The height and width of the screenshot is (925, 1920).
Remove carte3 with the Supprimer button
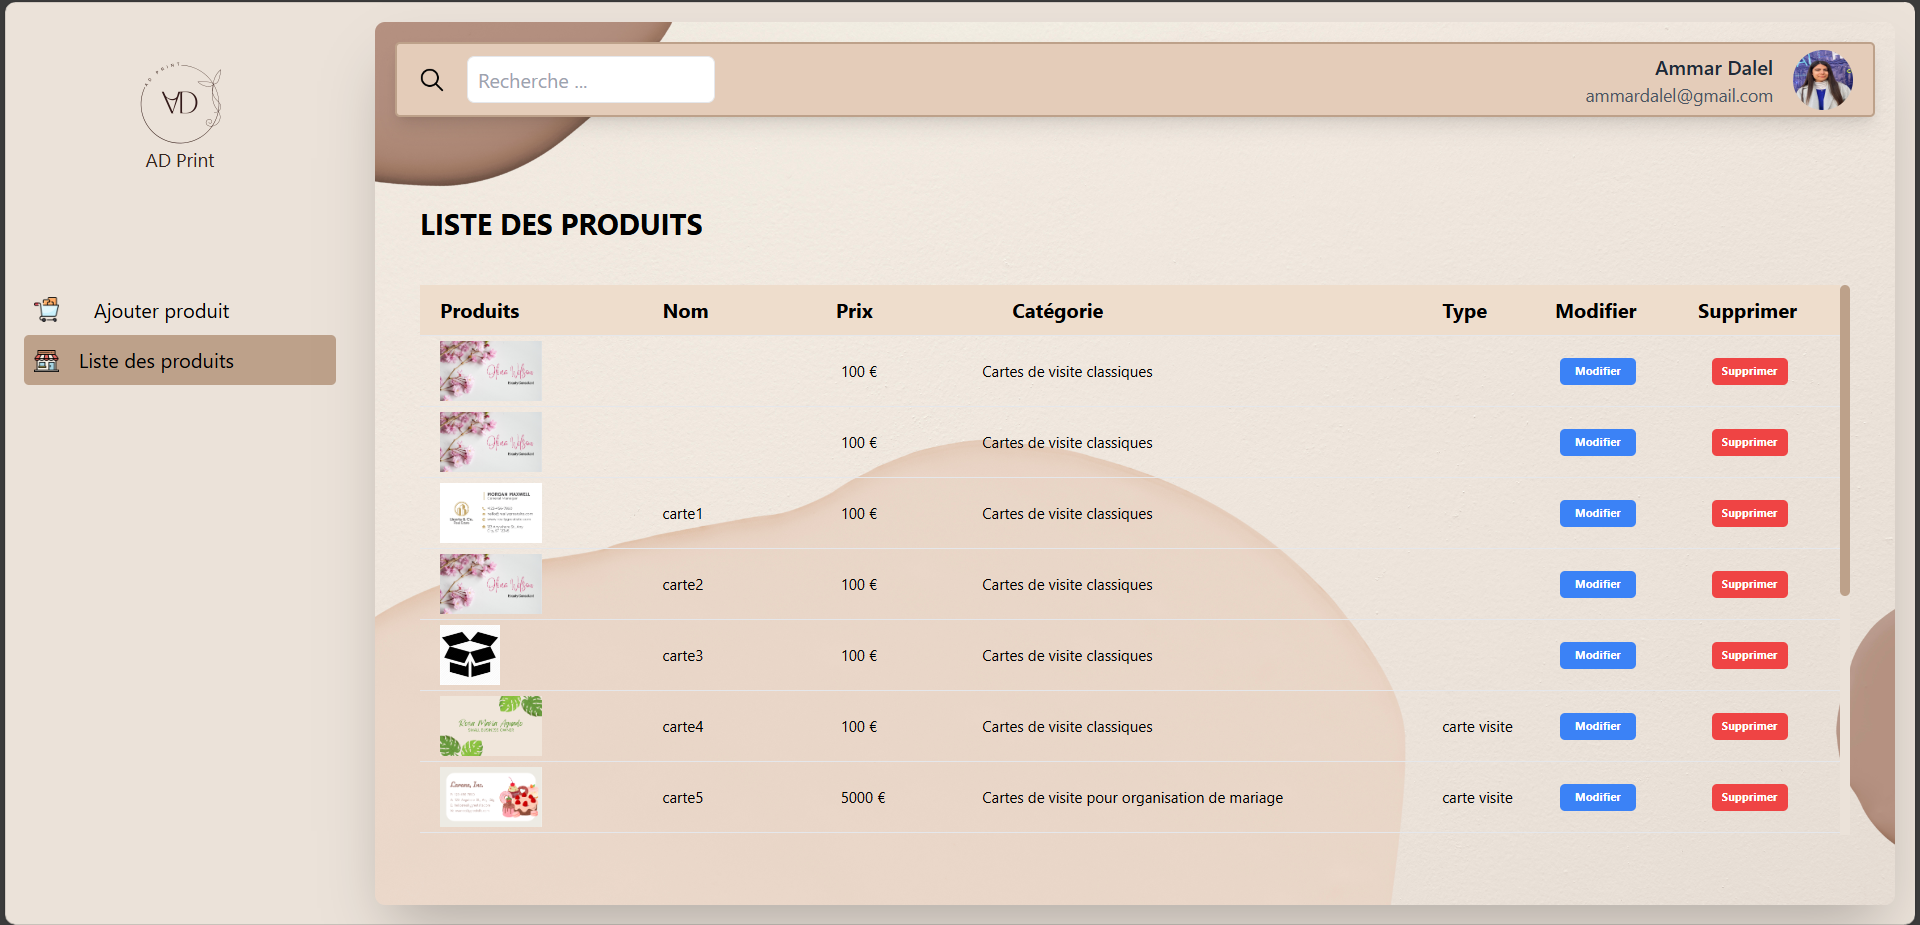[x=1749, y=655]
